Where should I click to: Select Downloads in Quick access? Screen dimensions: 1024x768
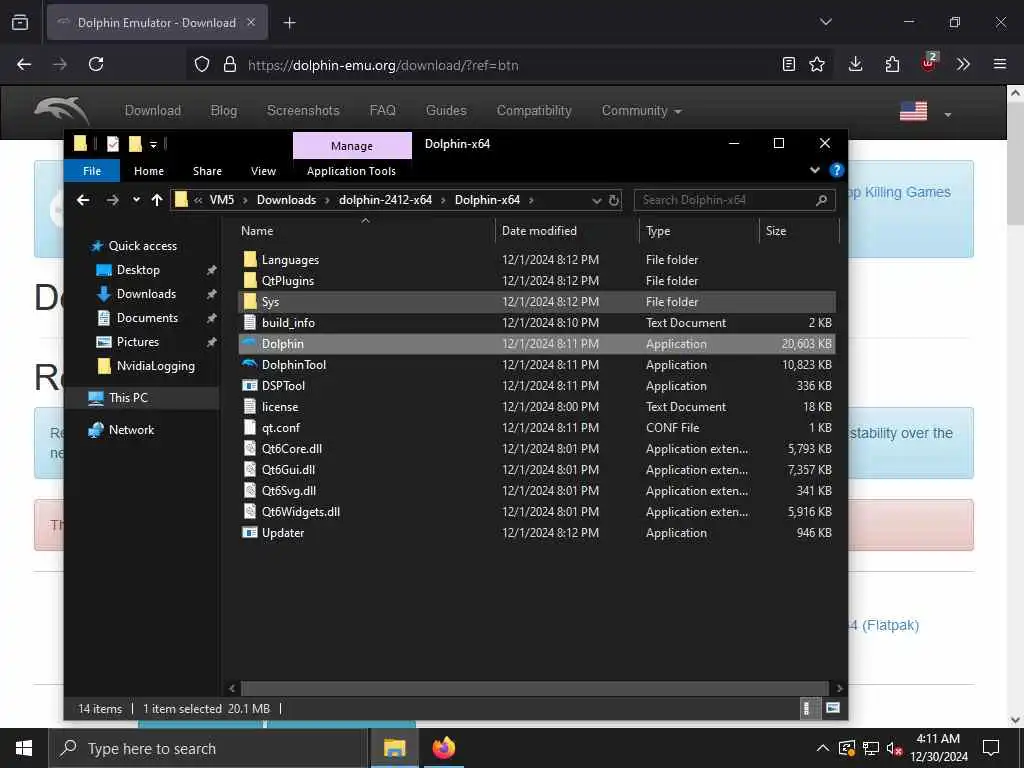coord(146,294)
